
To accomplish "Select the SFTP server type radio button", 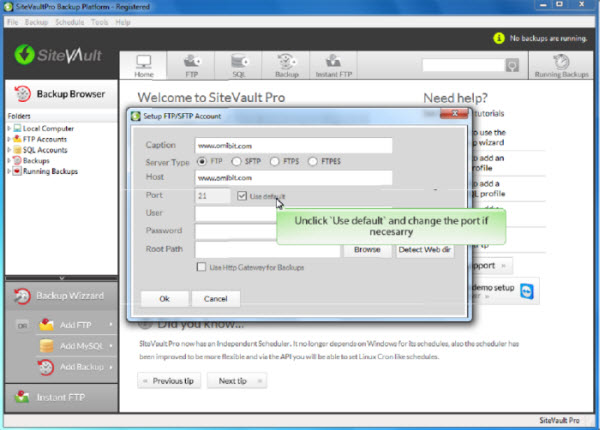I will pyautogui.click(x=236, y=161).
